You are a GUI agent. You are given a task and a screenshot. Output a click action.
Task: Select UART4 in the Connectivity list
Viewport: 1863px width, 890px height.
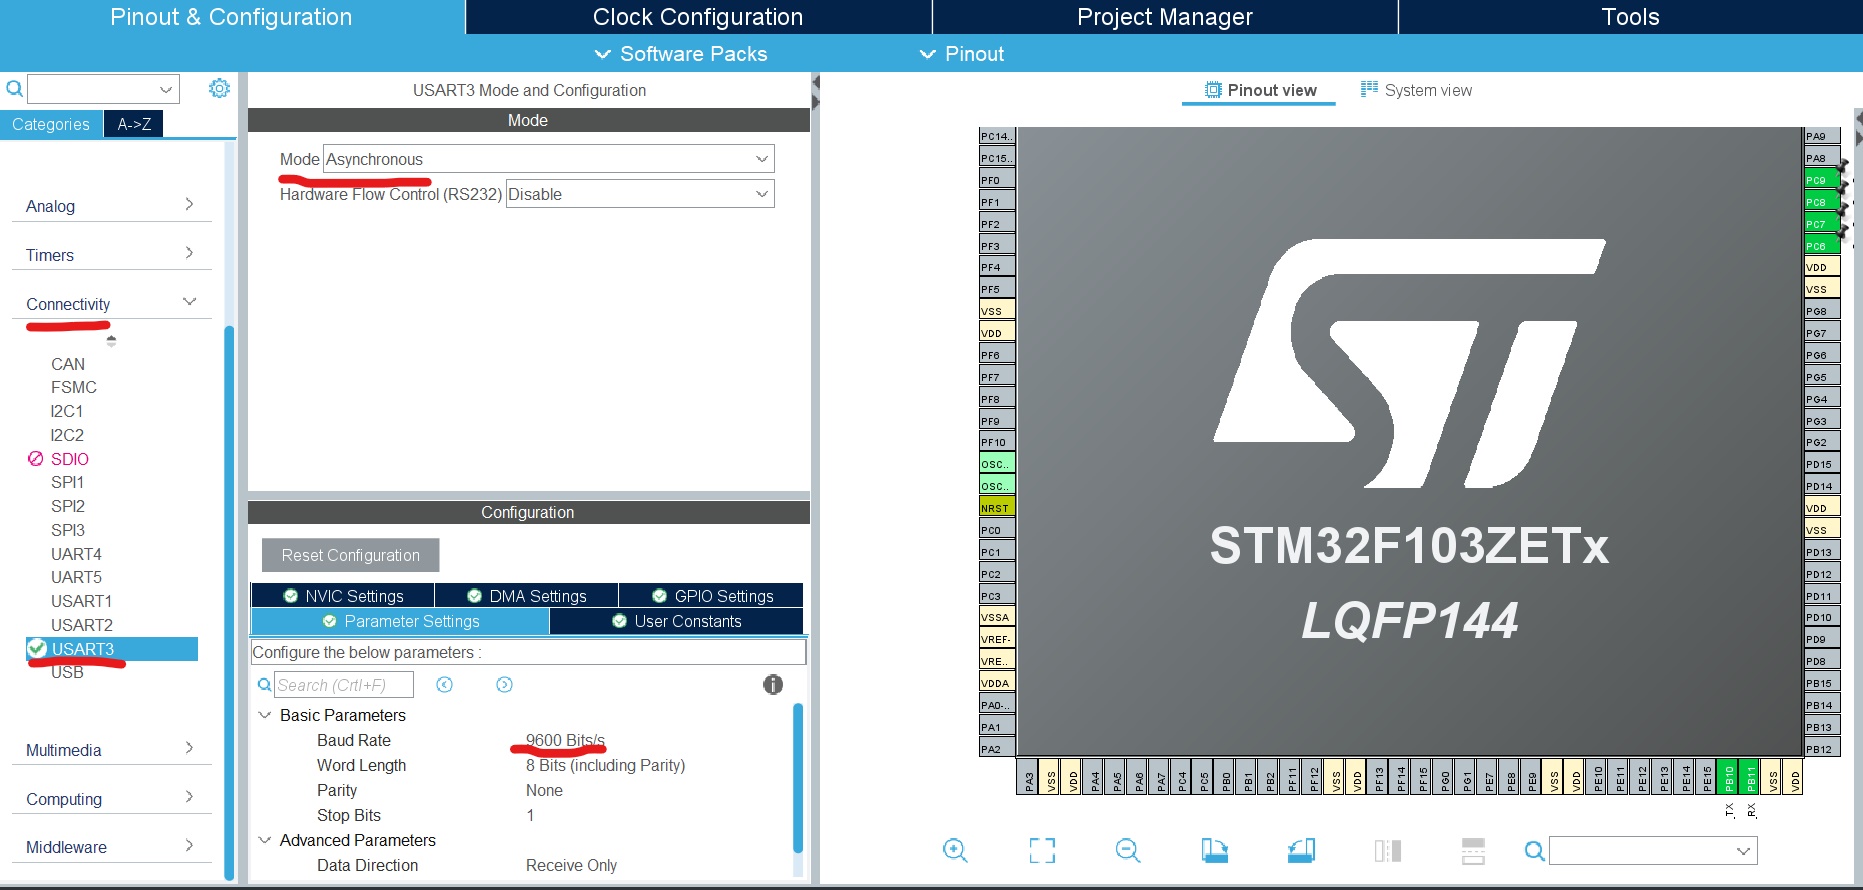[x=76, y=554]
